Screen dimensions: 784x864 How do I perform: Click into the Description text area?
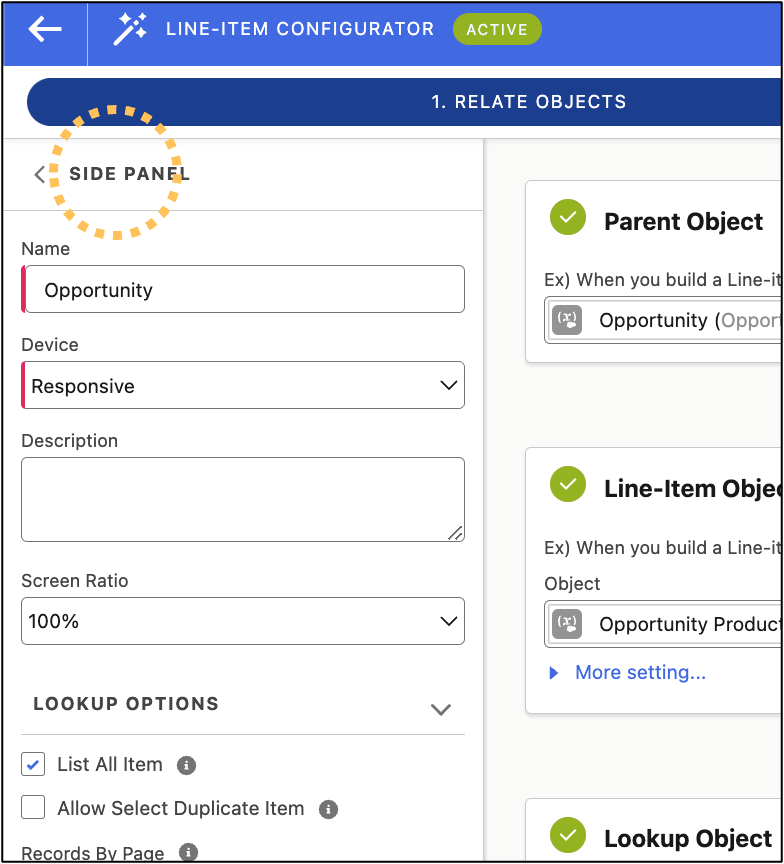[x=243, y=499]
